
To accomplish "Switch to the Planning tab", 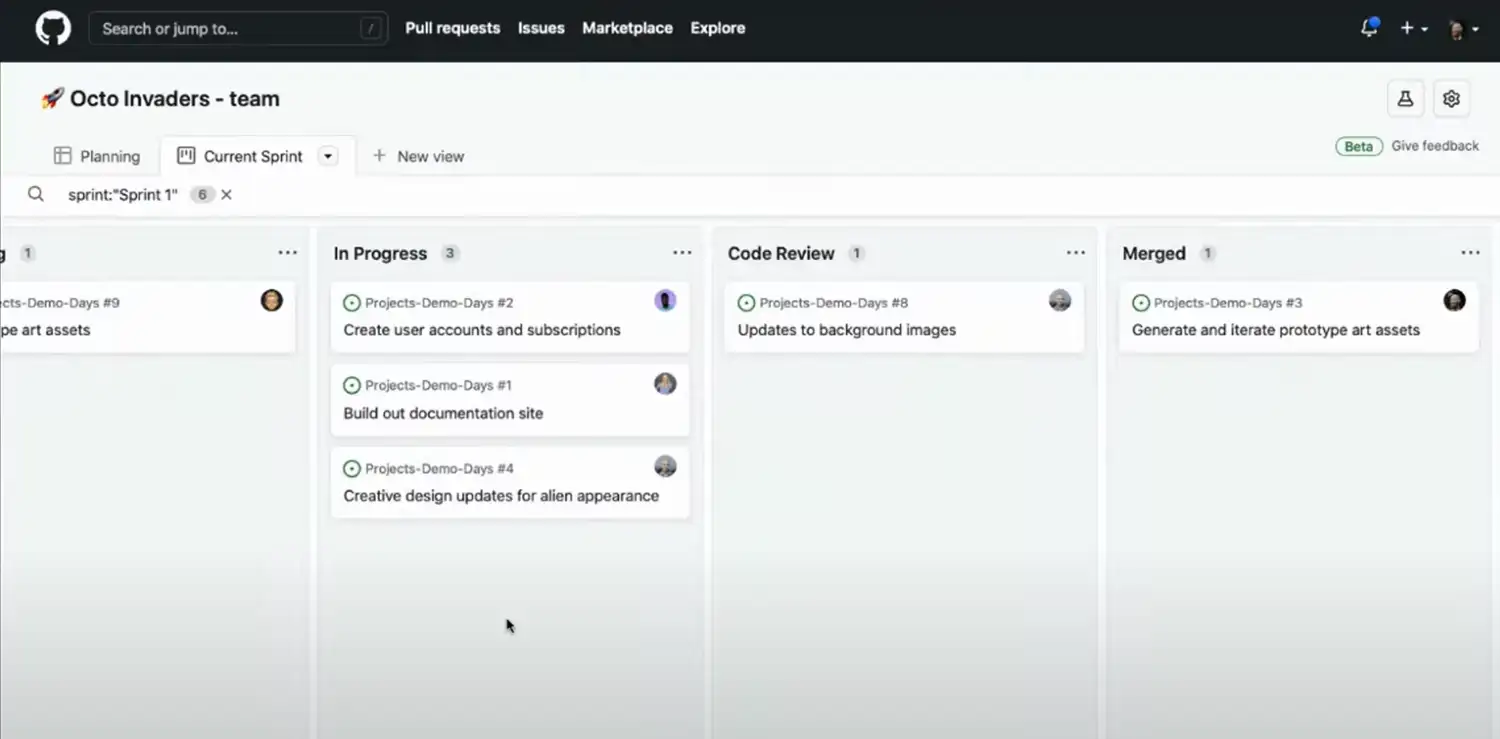I will coord(97,156).
